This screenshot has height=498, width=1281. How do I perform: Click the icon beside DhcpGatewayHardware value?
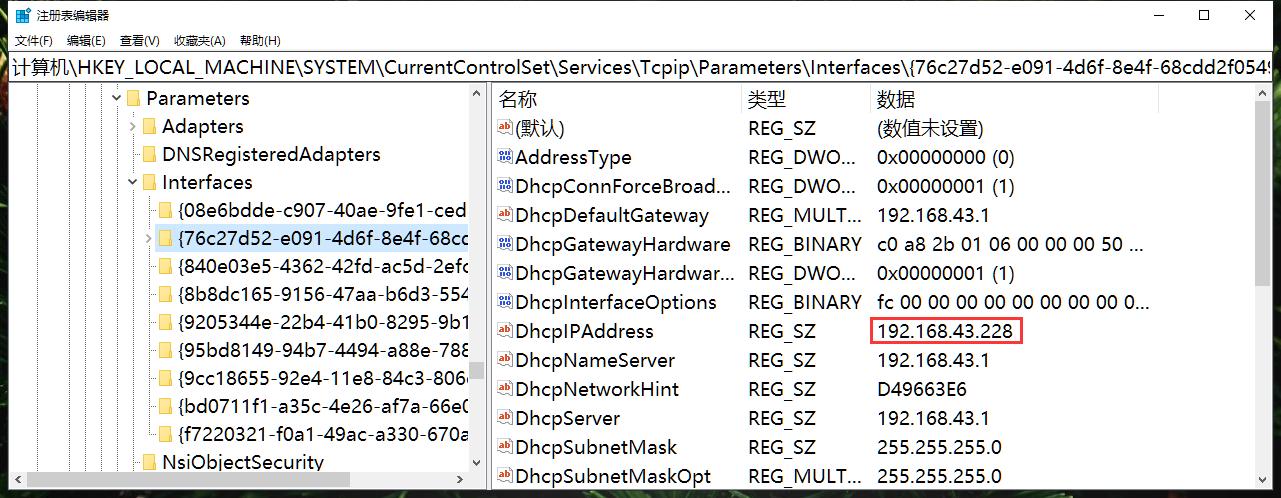(504, 244)
